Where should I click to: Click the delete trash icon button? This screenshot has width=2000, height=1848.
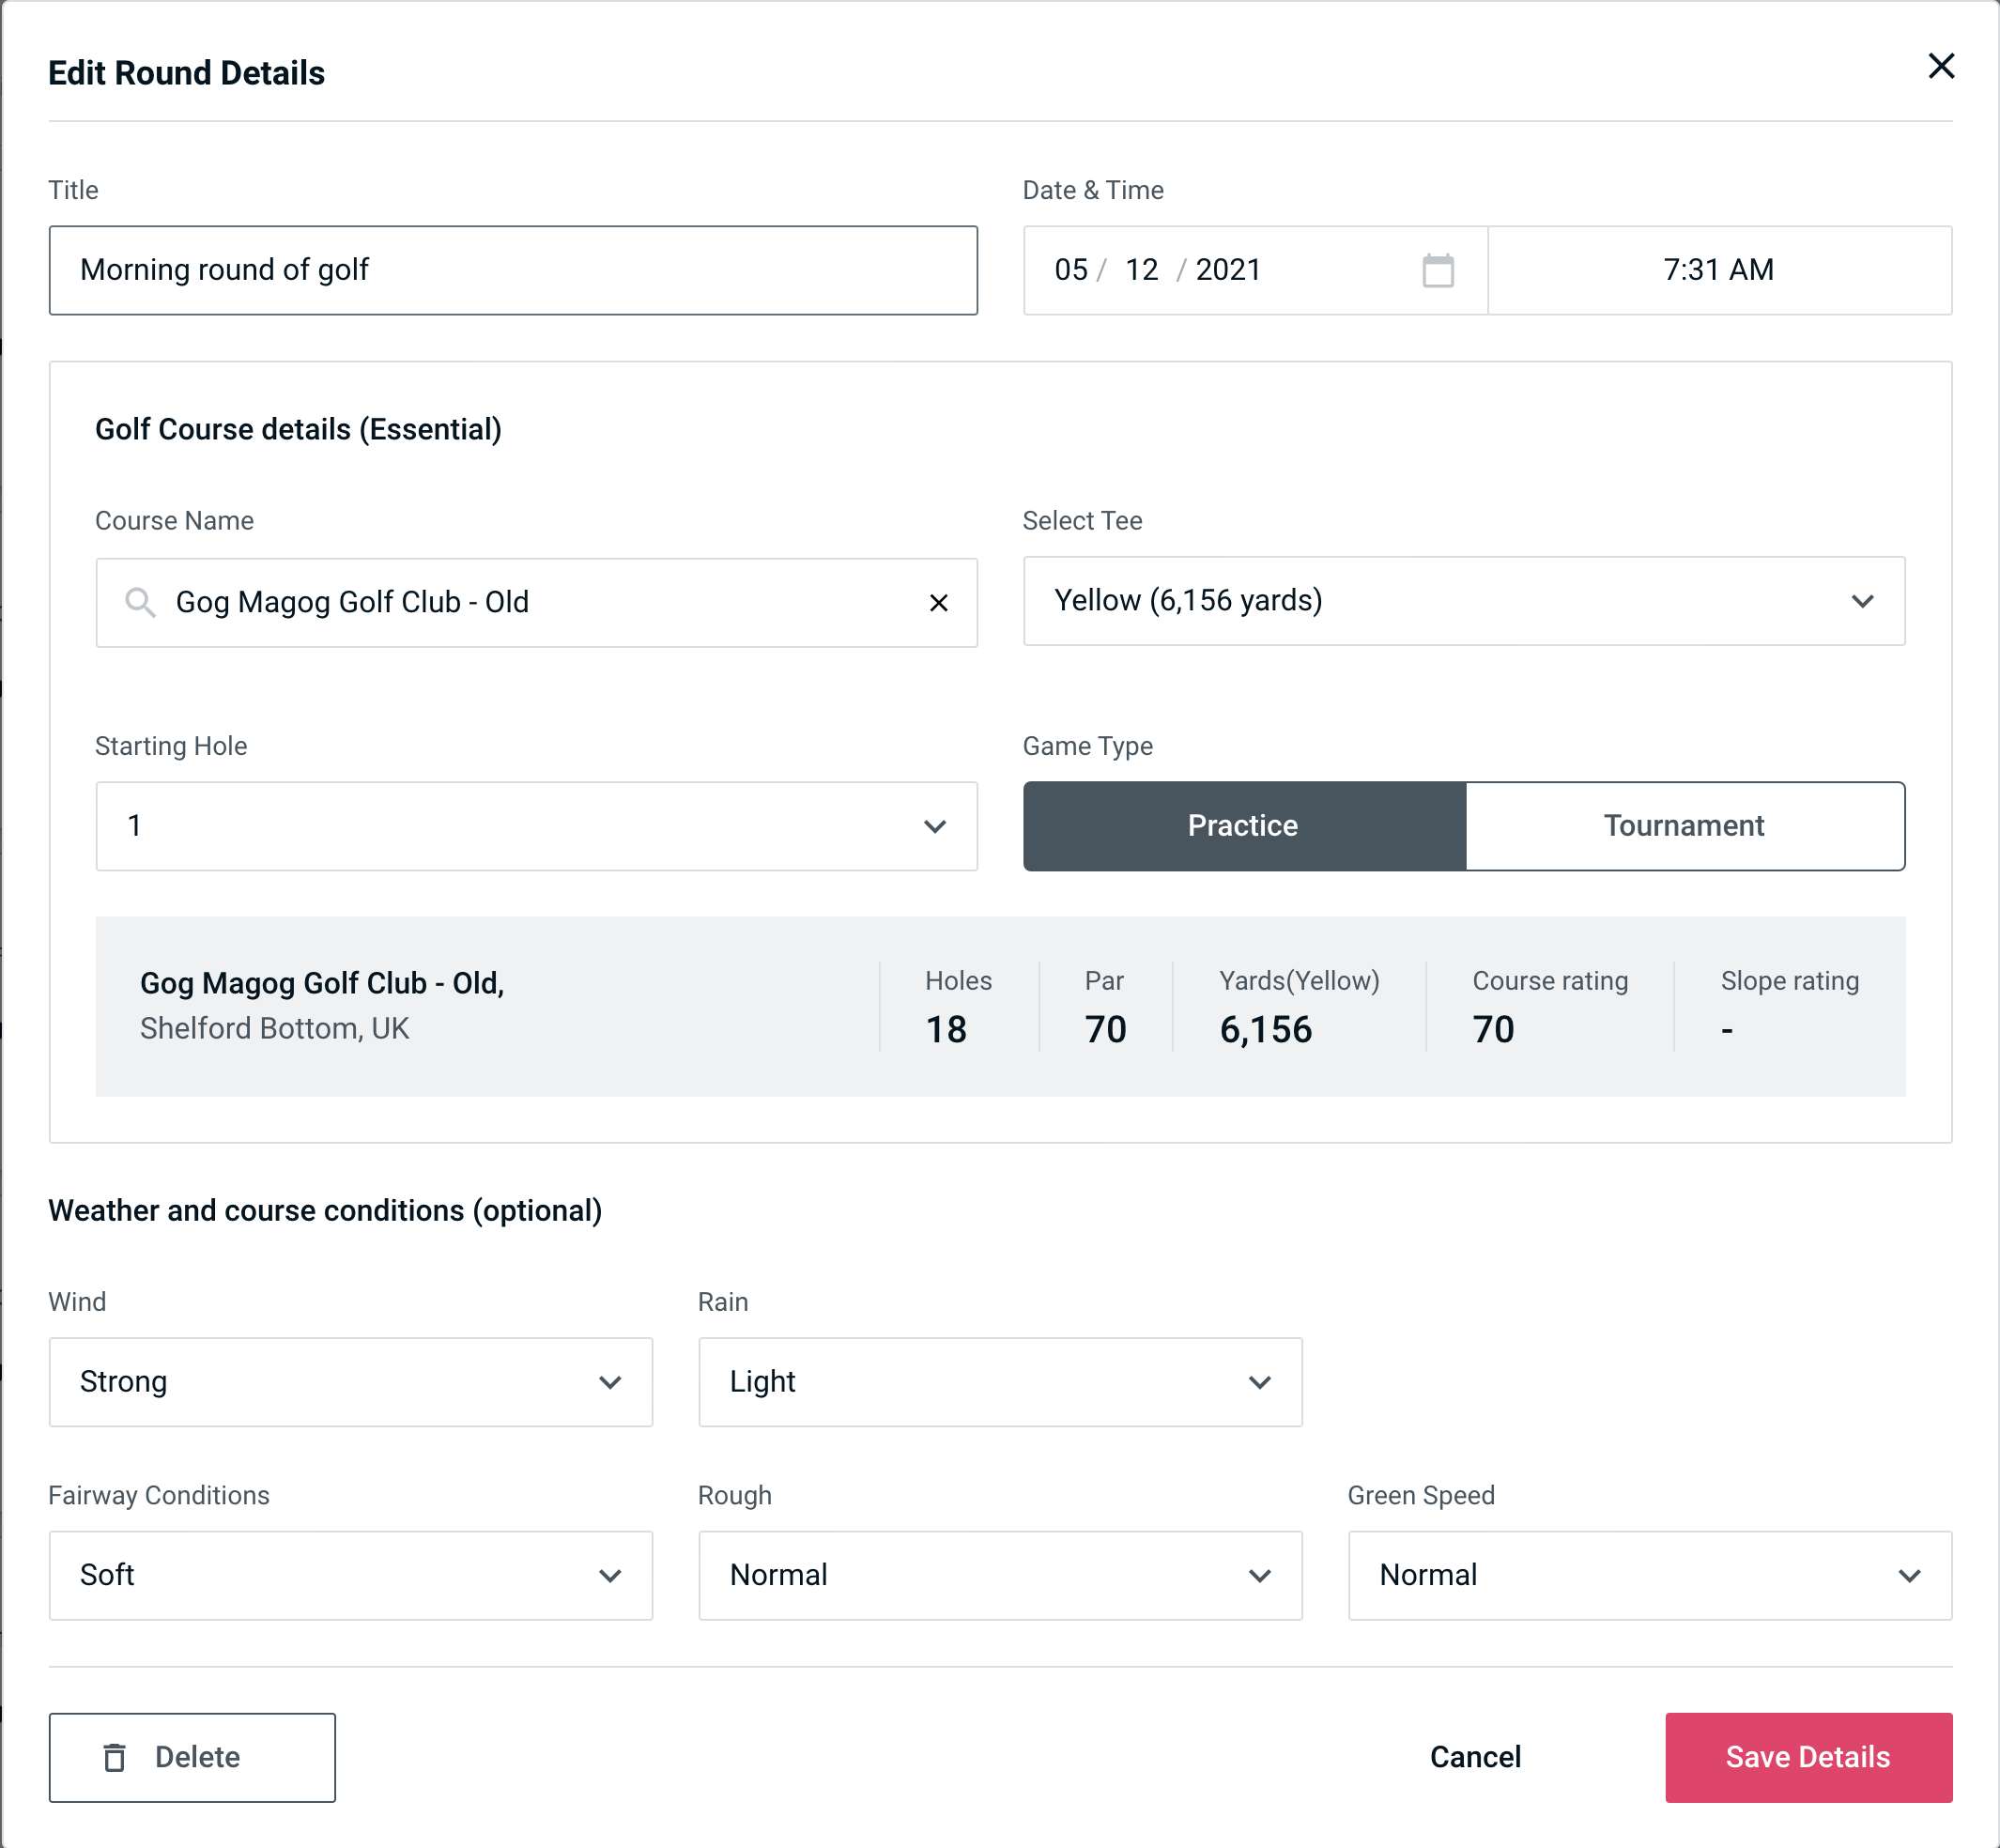pos(116,1758)
